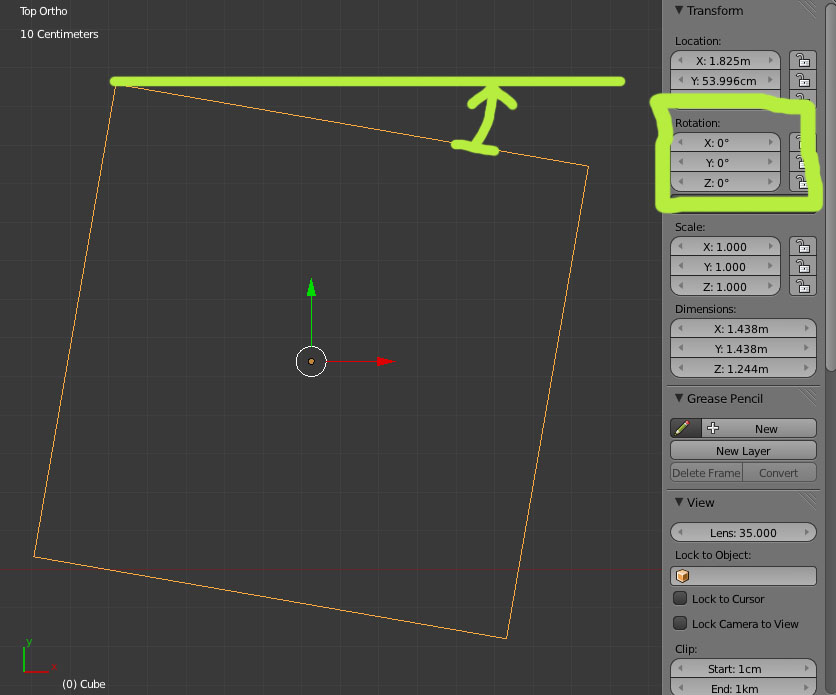Click Dimensions Z value 1.244m
The width and height of the screenshot is (836, 695).
point(743,369)
